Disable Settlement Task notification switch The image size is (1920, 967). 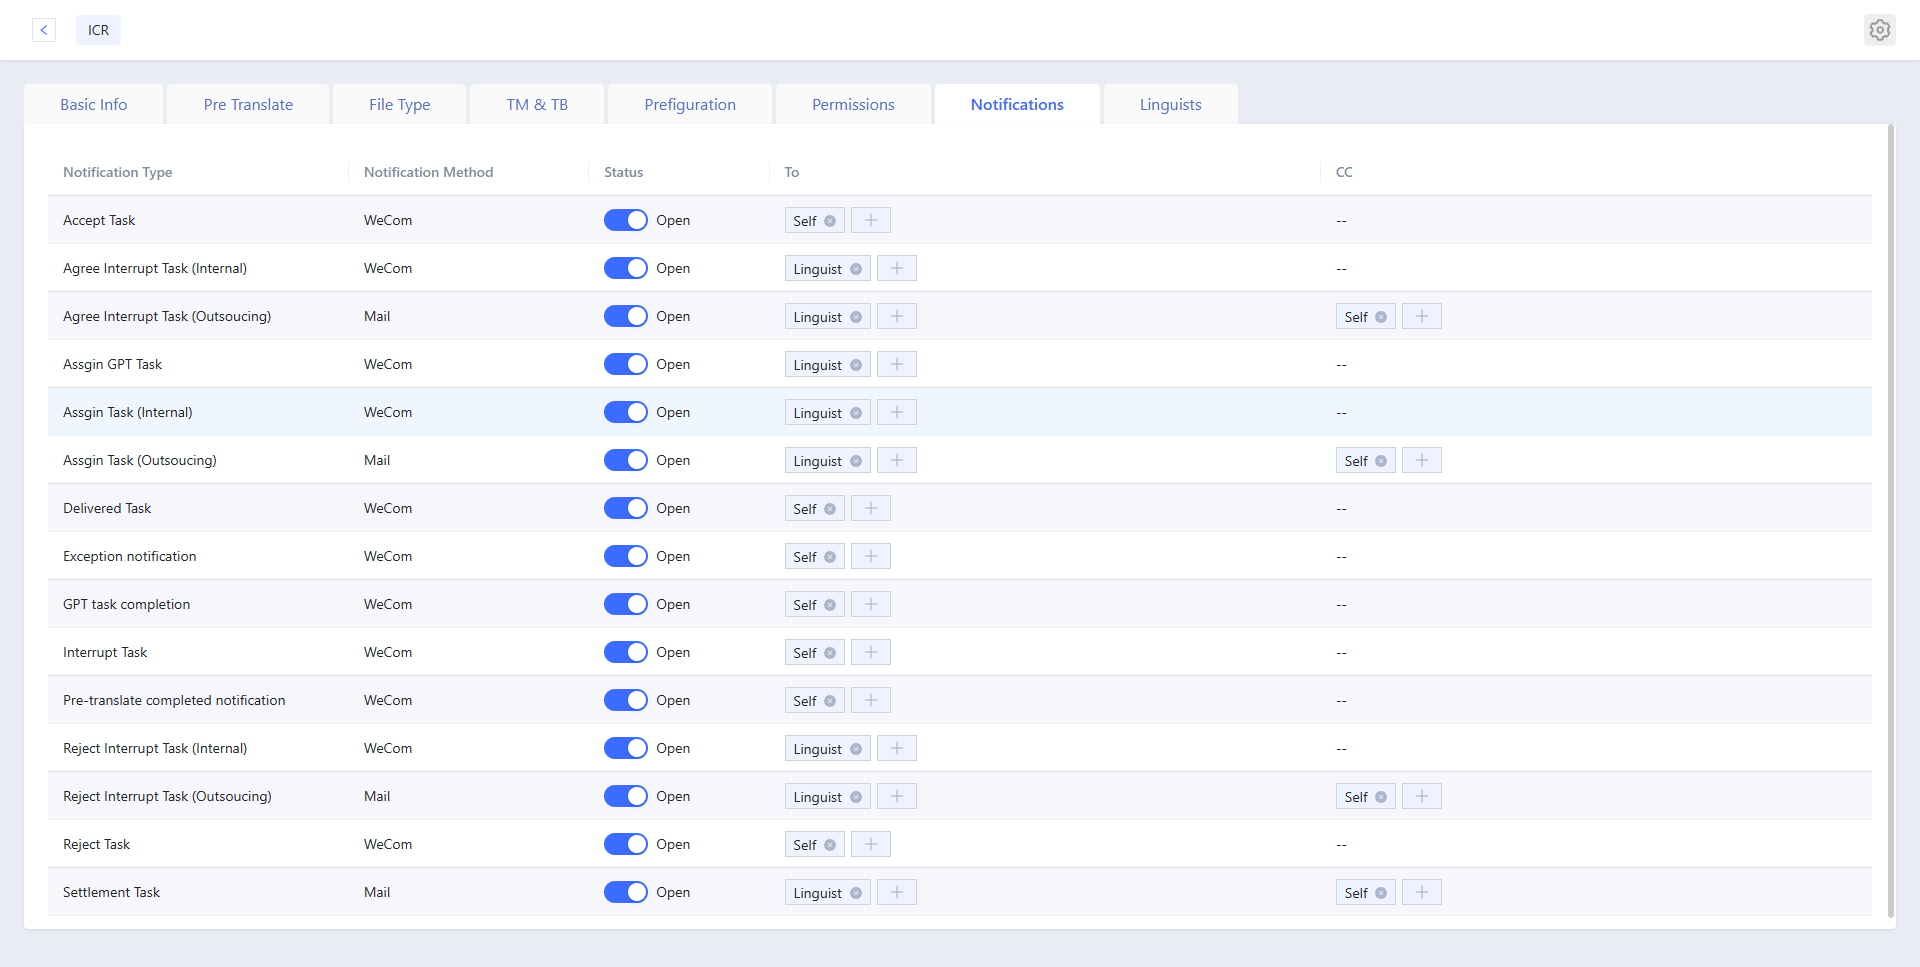626,892
